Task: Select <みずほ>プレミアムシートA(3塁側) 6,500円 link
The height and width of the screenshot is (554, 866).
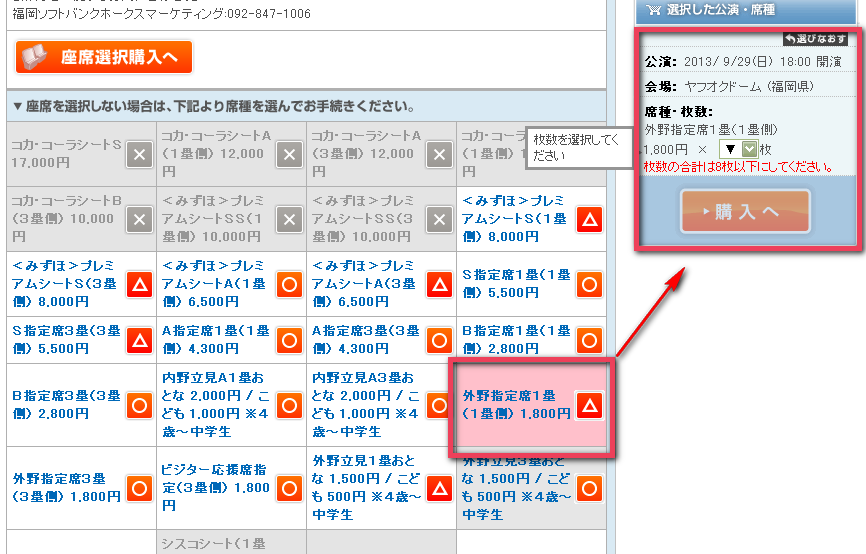Action: tap(364, 284)
